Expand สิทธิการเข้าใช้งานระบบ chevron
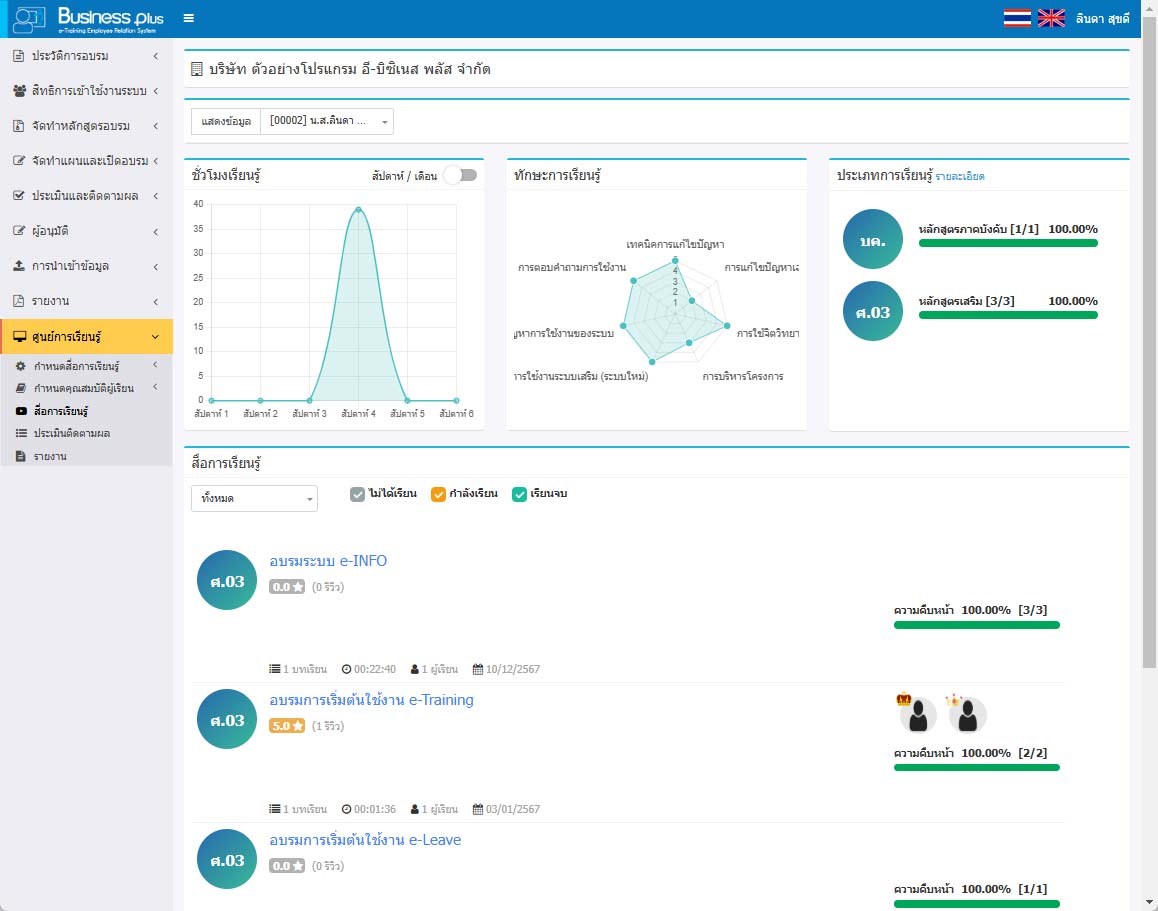The width and height of the screenshot is (1158, 911). 156,91
